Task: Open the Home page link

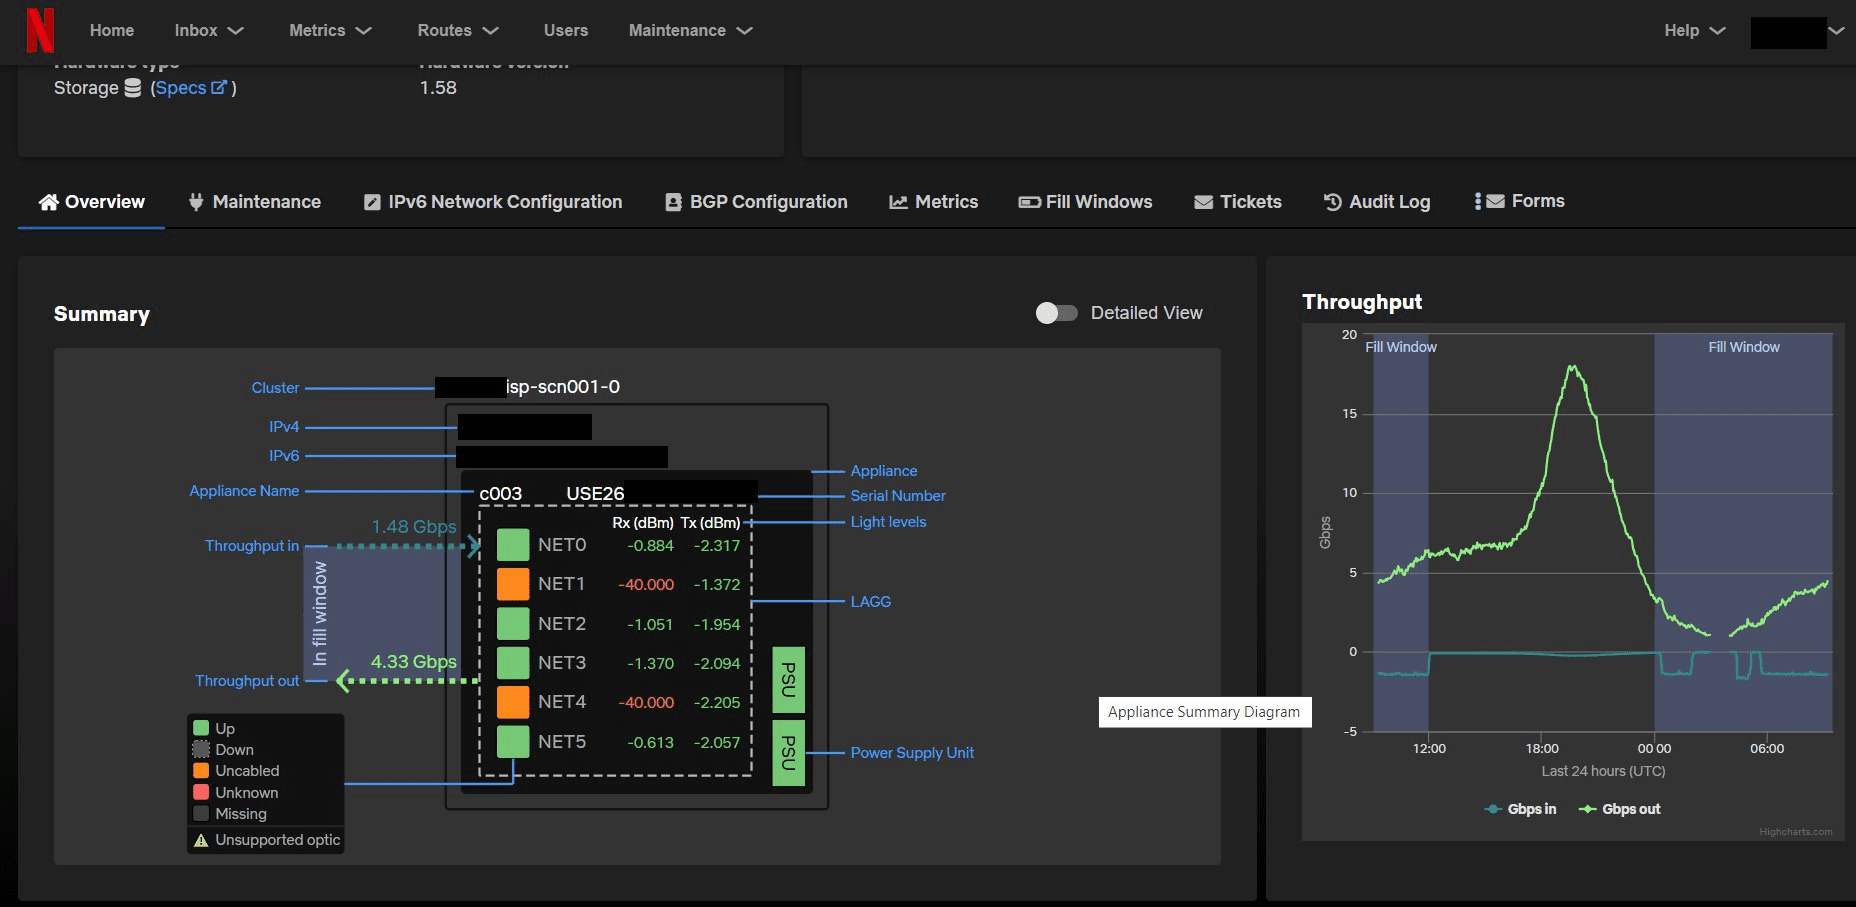Action: coord(112,31)
